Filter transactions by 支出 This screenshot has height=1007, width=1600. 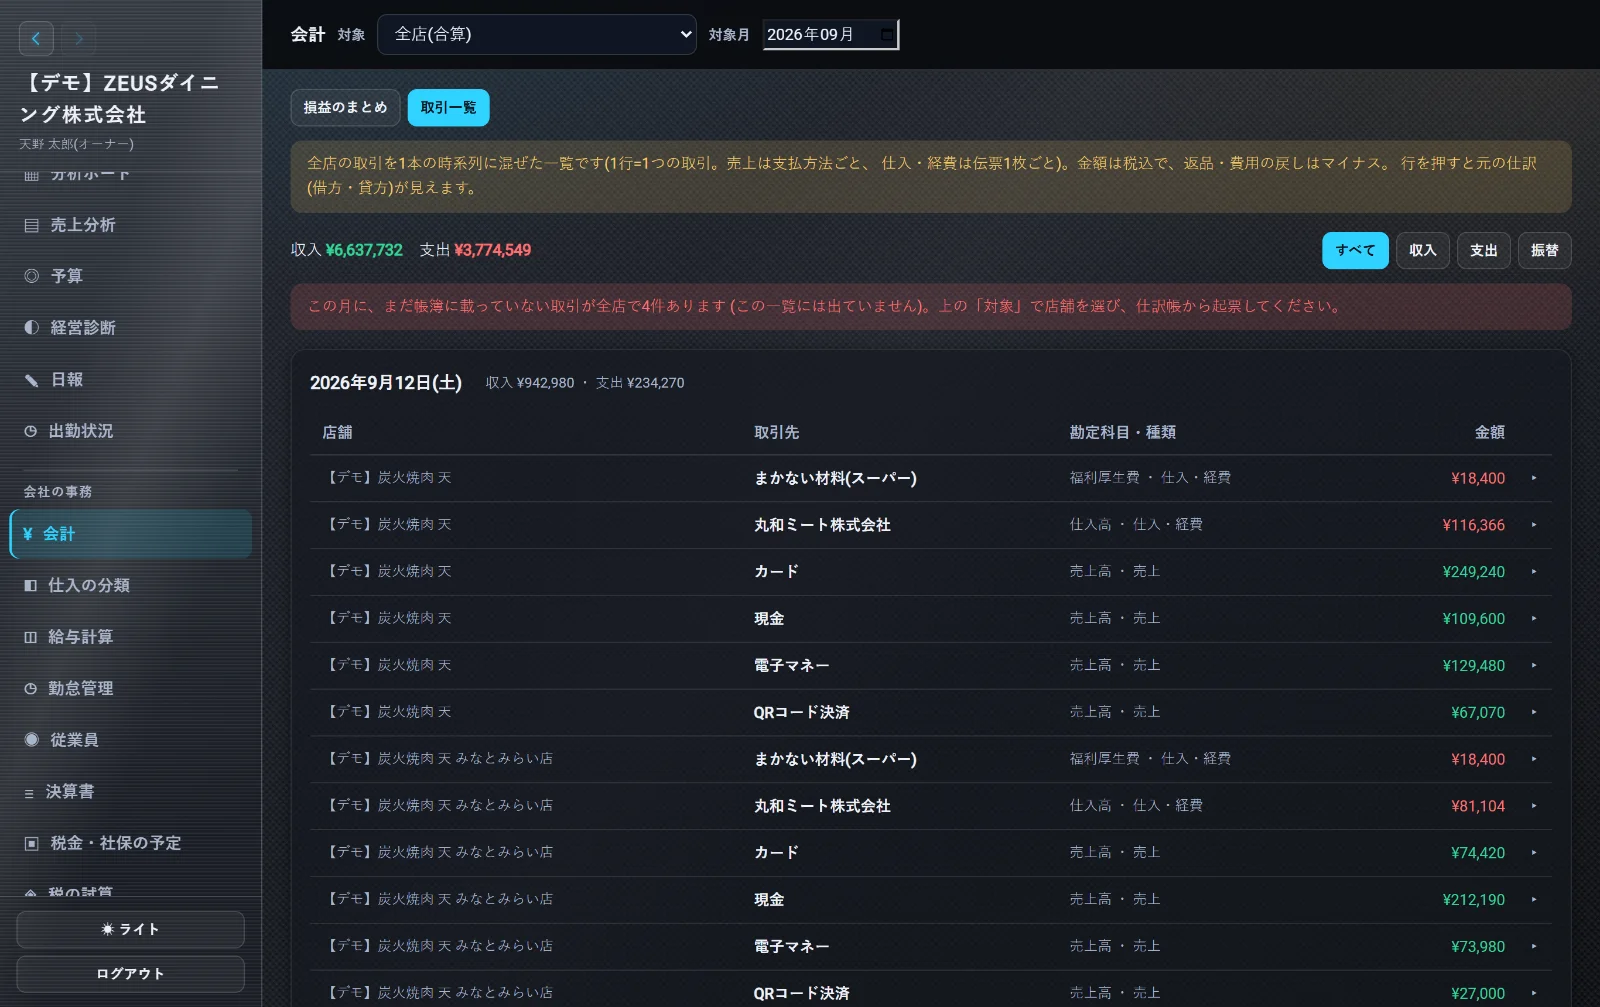coord(1483,250)
